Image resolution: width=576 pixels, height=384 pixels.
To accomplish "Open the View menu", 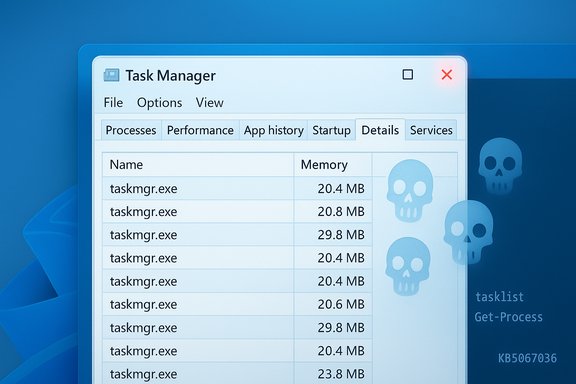I will [x=209, y=103].
